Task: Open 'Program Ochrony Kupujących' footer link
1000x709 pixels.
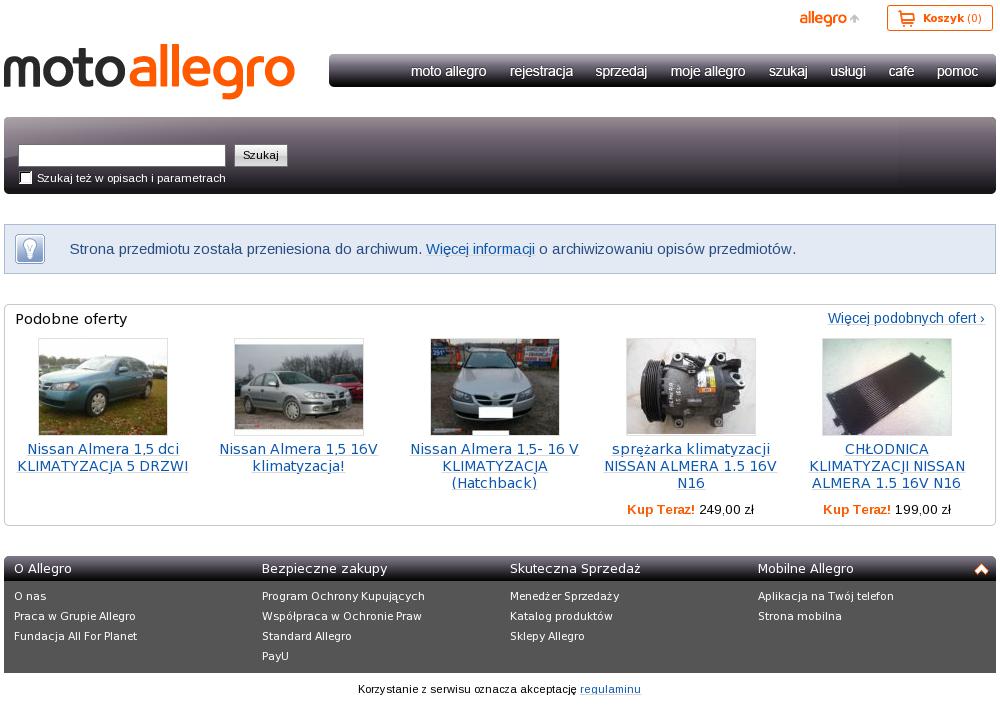Action: point(343,596)
